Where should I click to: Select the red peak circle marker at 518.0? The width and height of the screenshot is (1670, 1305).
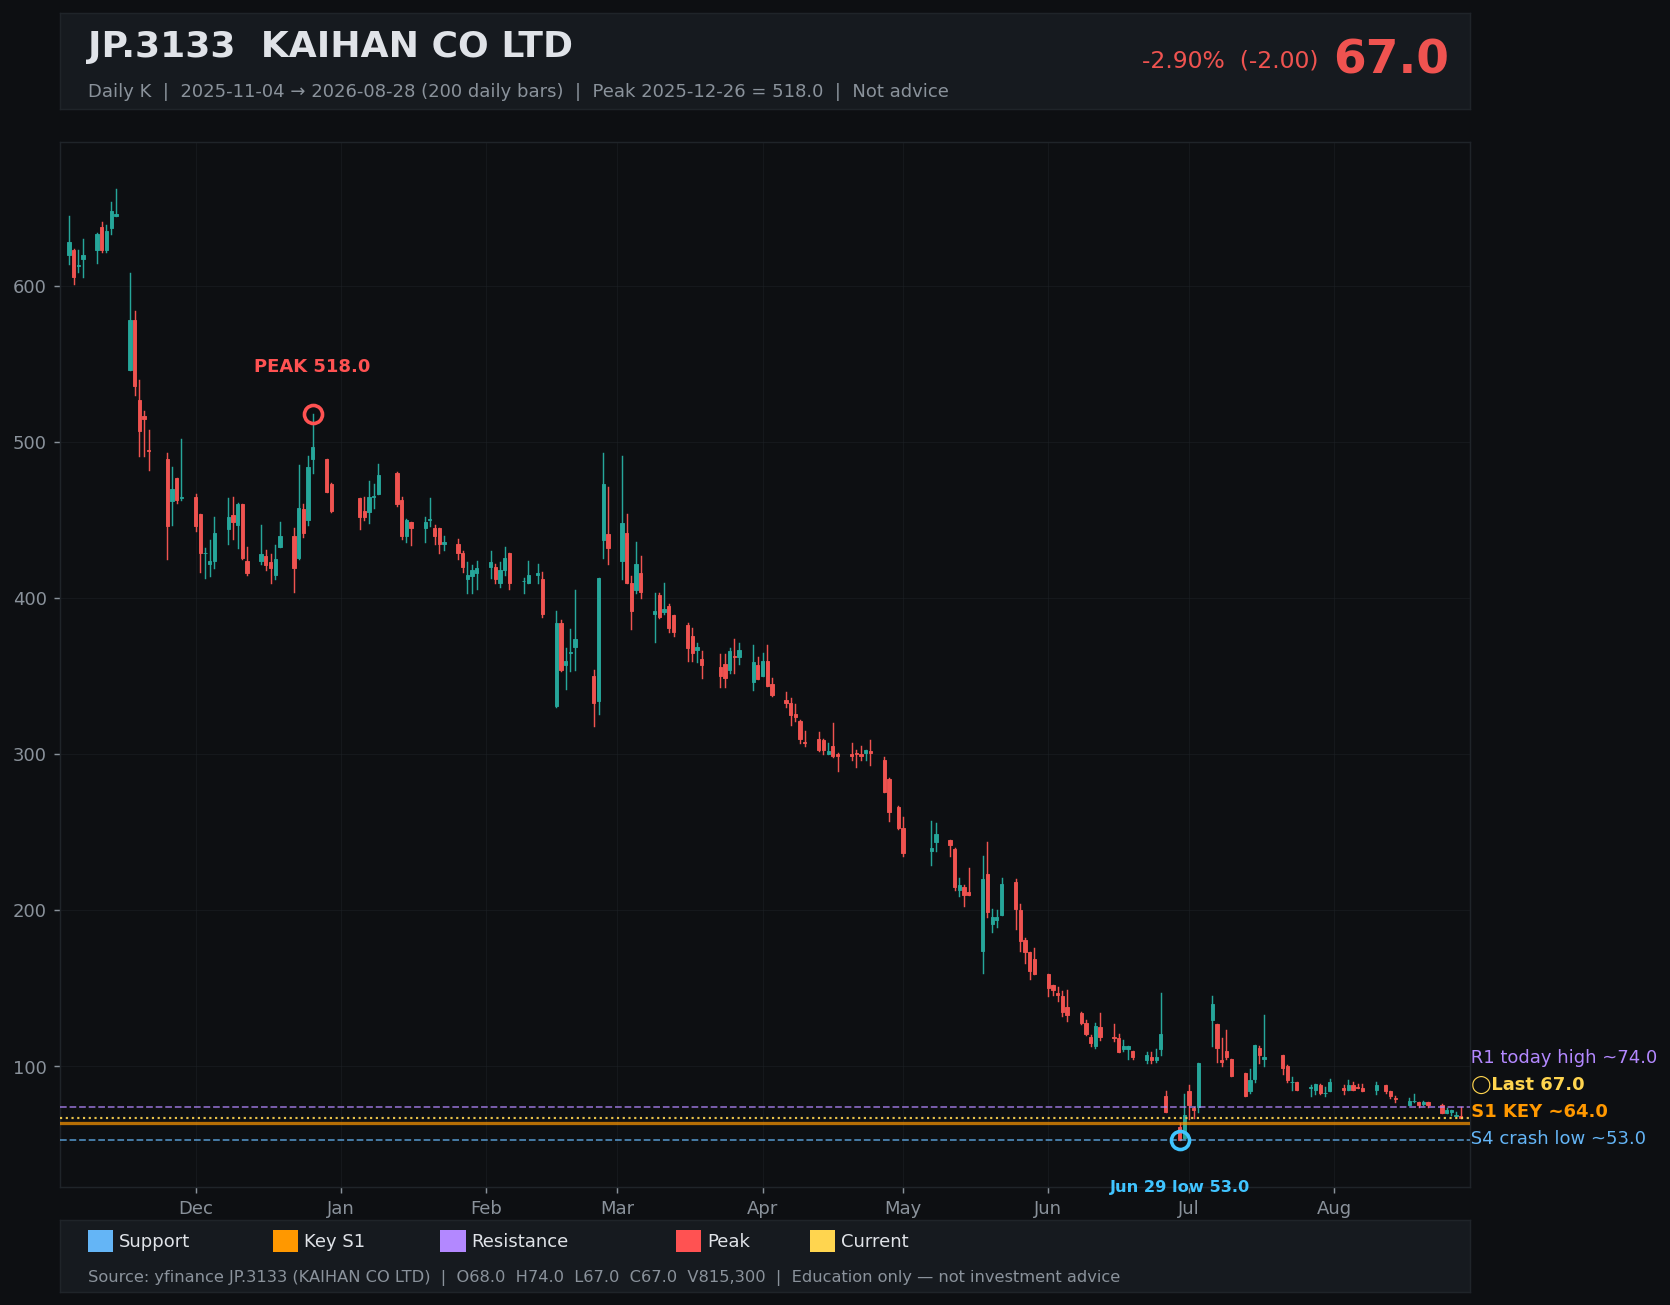313,415
